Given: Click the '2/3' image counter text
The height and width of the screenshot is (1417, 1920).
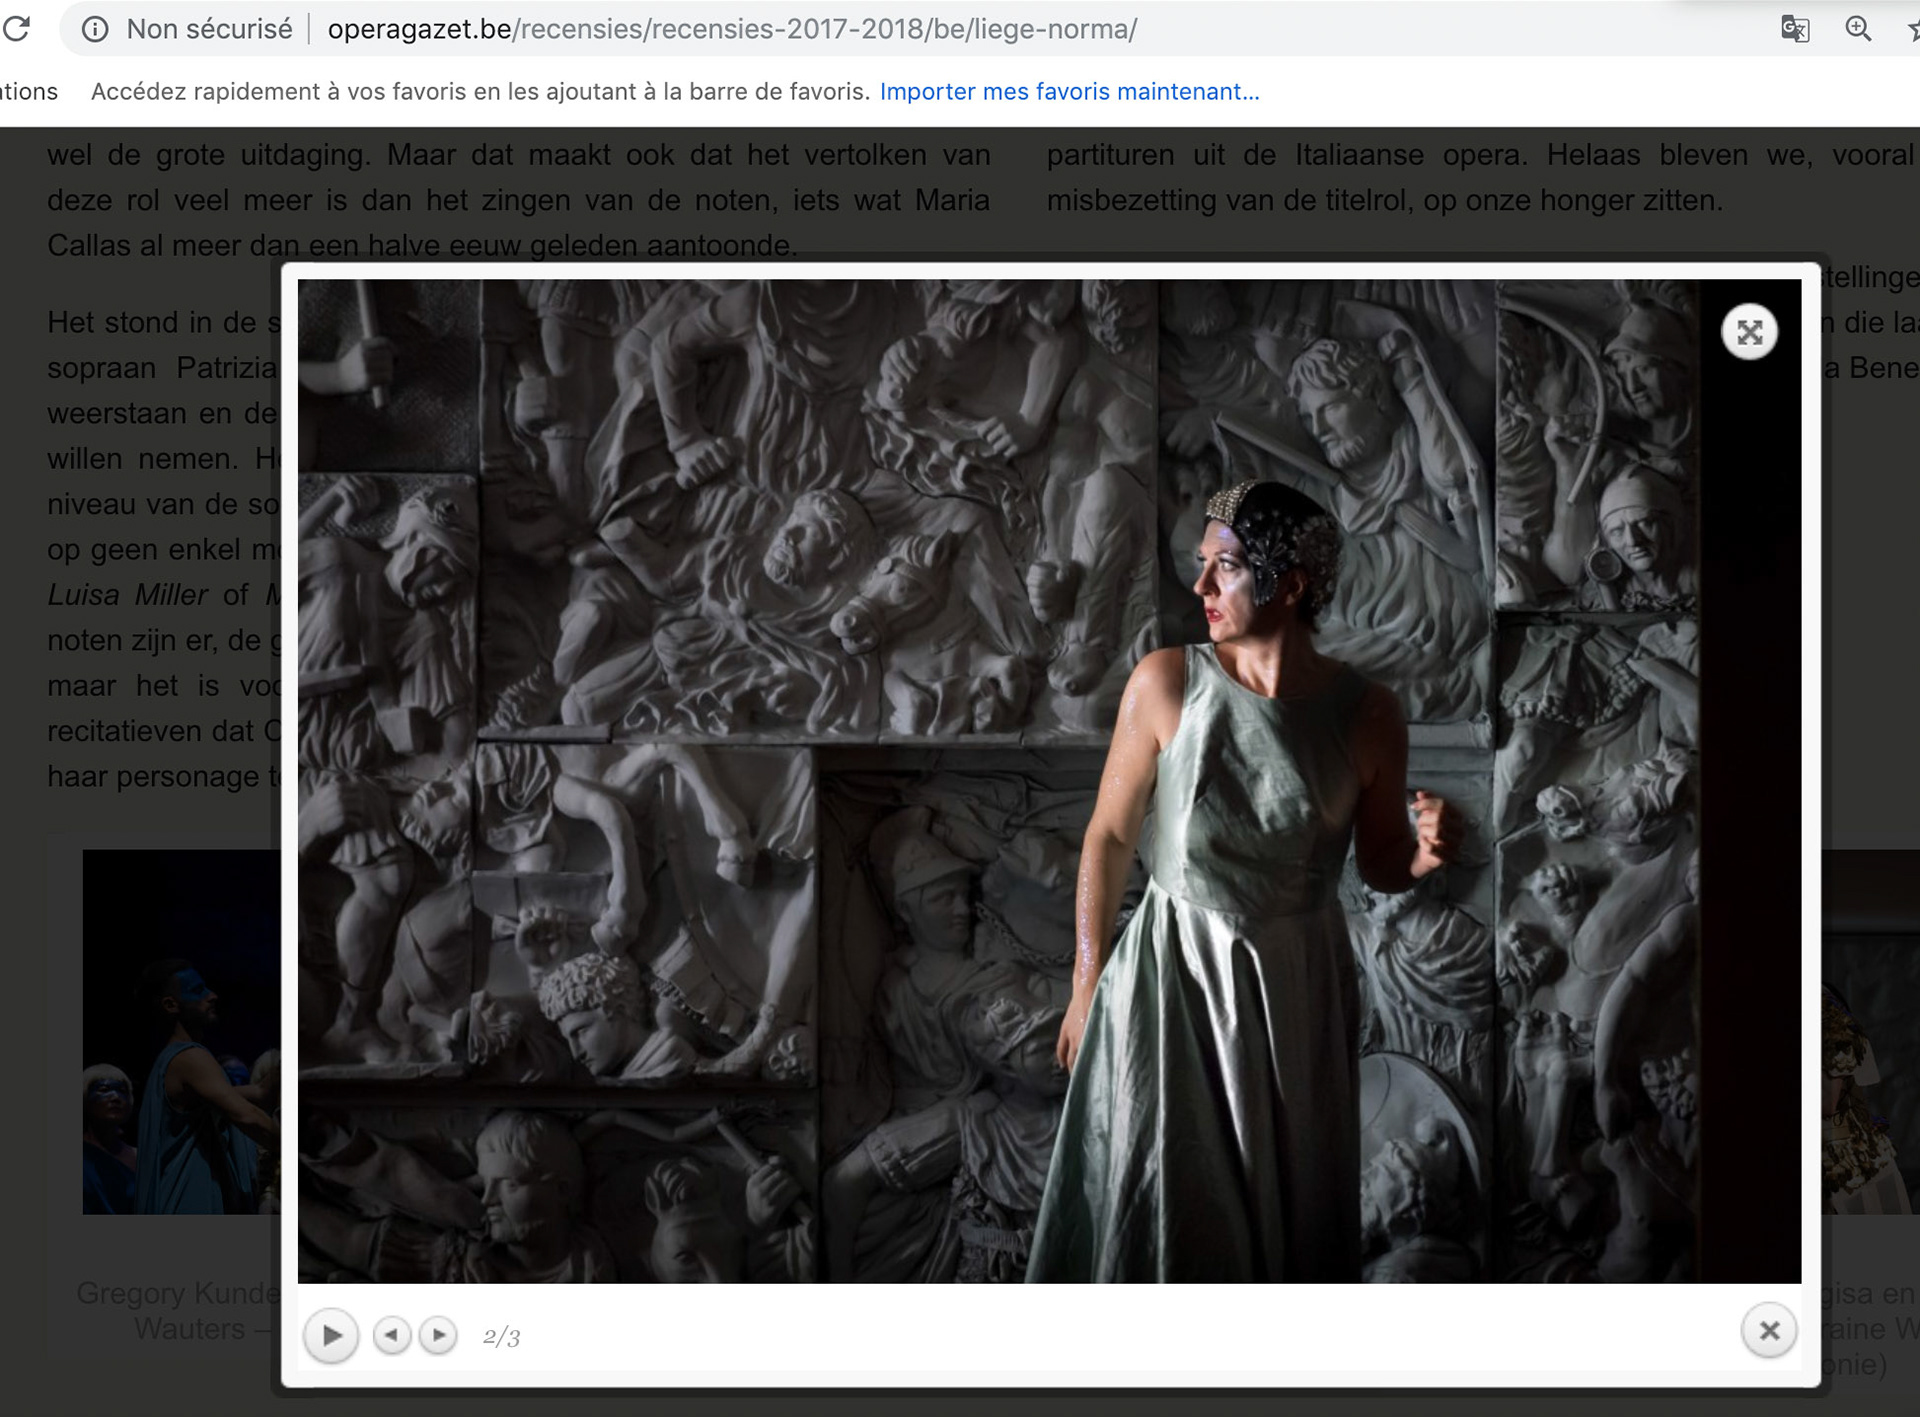Looking at the screenshot, I should pos(501,1337).
